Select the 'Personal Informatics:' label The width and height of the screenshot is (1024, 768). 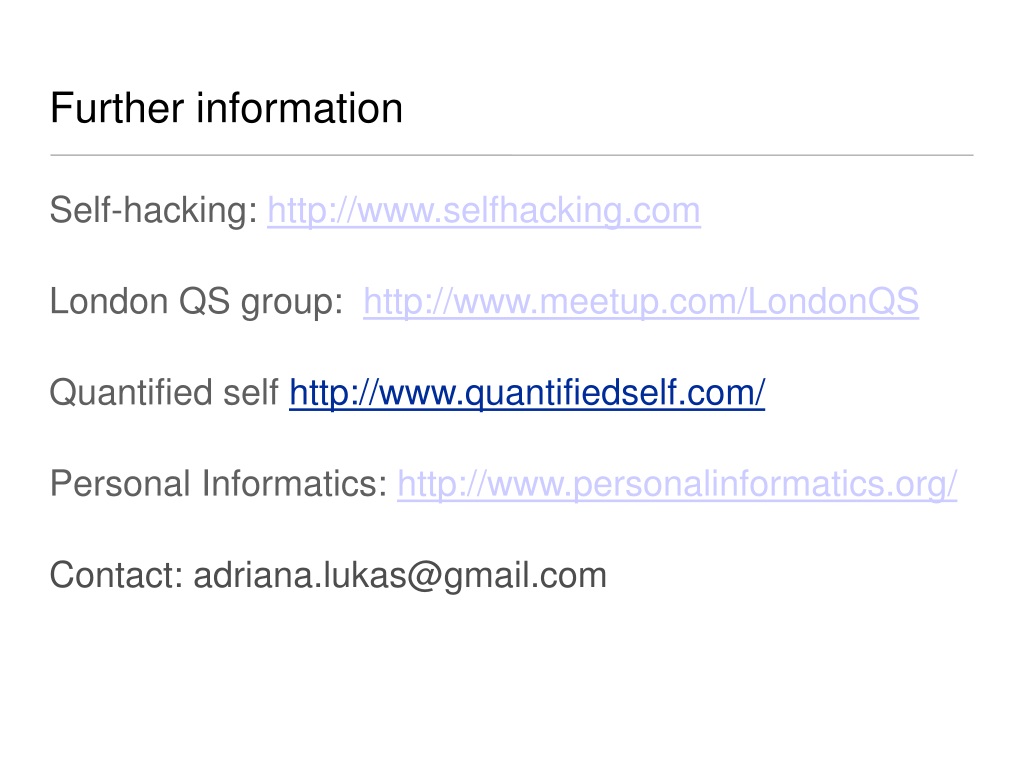(219, 484)
